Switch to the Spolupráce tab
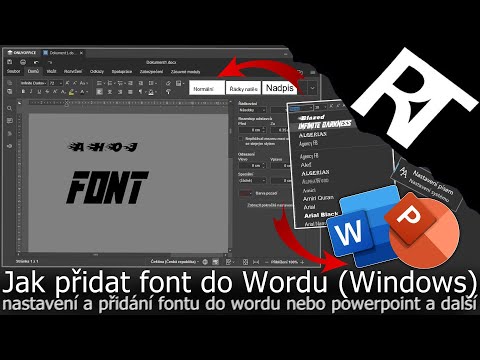The width and height of the screenshot is (480, 360). click(122, 71)
